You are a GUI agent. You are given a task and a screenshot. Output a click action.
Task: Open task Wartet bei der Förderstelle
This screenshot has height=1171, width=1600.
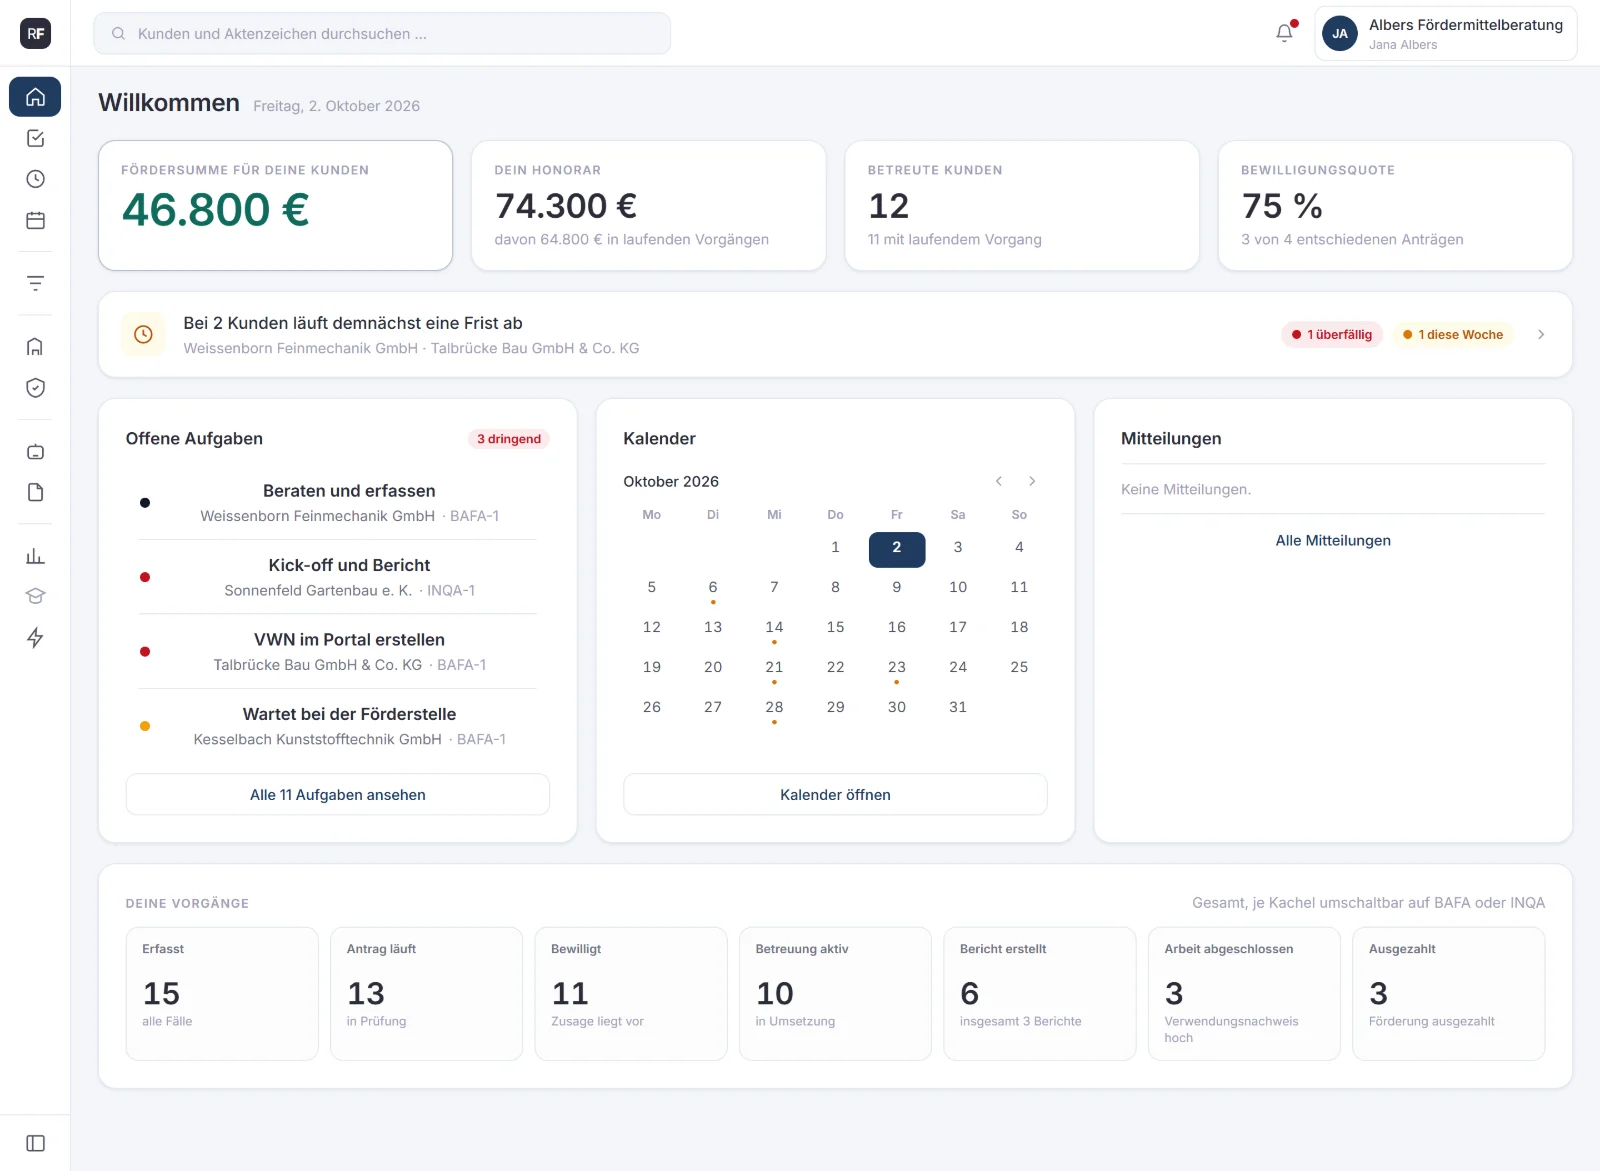tap(338, 726)
